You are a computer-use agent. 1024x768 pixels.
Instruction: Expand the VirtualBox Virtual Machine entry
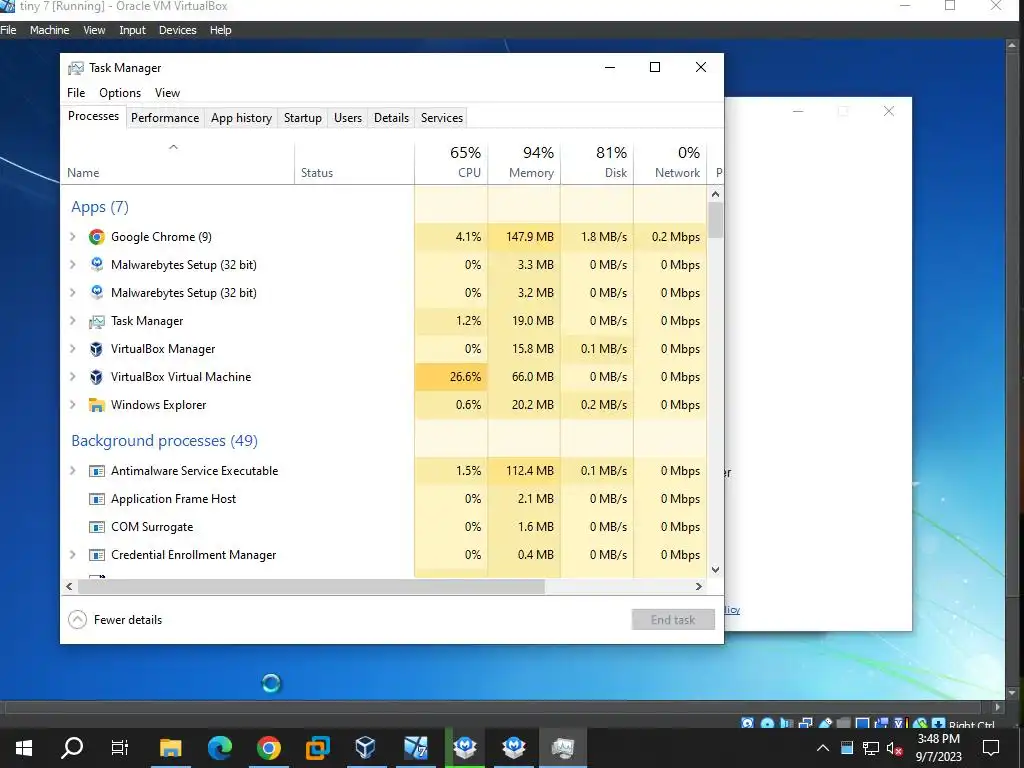coord(73,377)
